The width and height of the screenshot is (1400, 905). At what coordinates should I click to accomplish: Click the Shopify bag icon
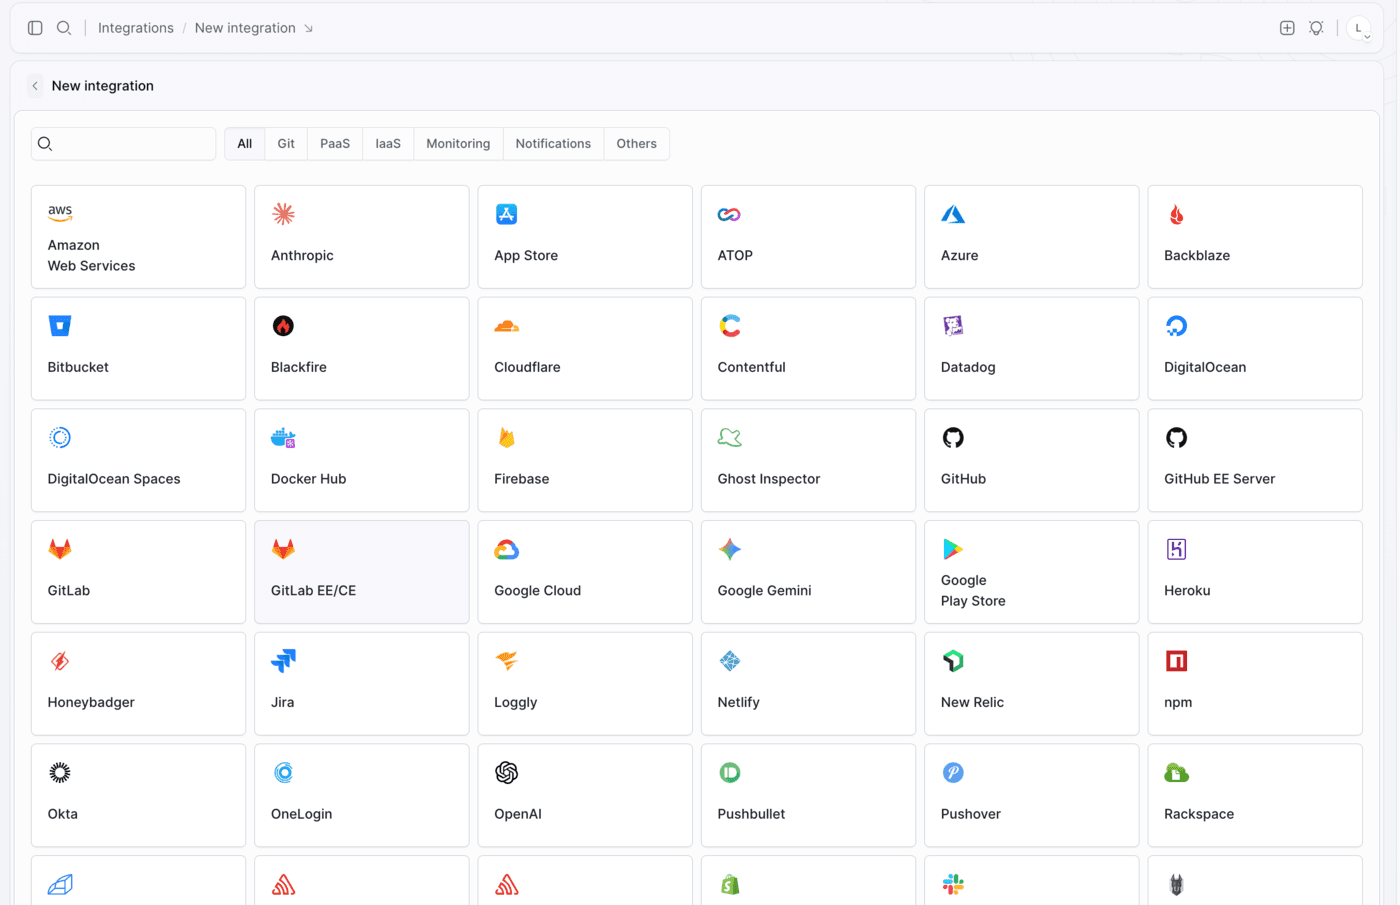click(x=730, y=884)
